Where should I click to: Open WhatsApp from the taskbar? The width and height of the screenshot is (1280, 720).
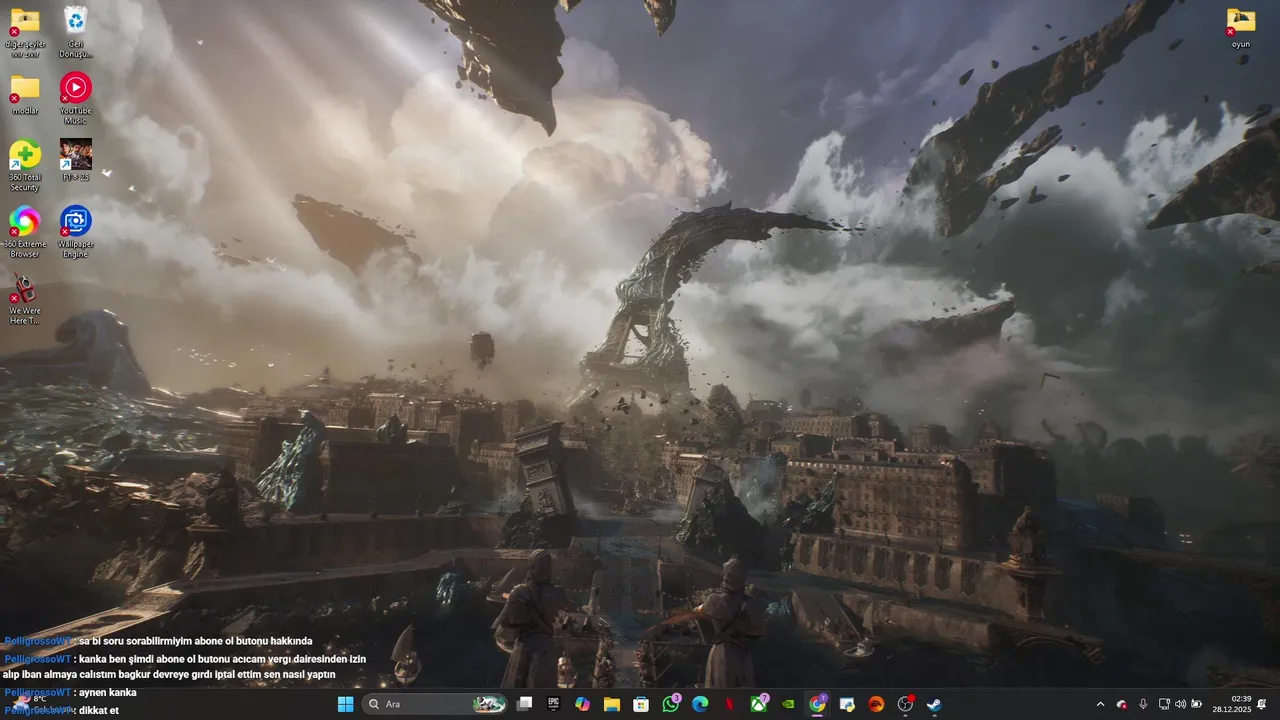(670, 704)
